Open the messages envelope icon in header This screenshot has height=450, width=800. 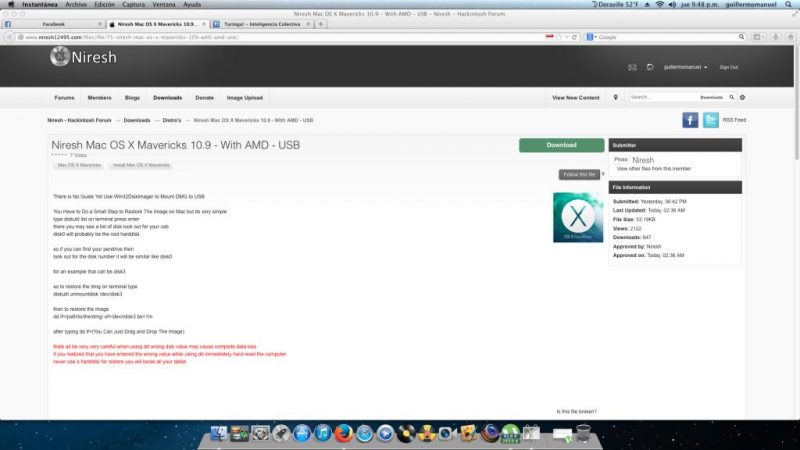632,67
